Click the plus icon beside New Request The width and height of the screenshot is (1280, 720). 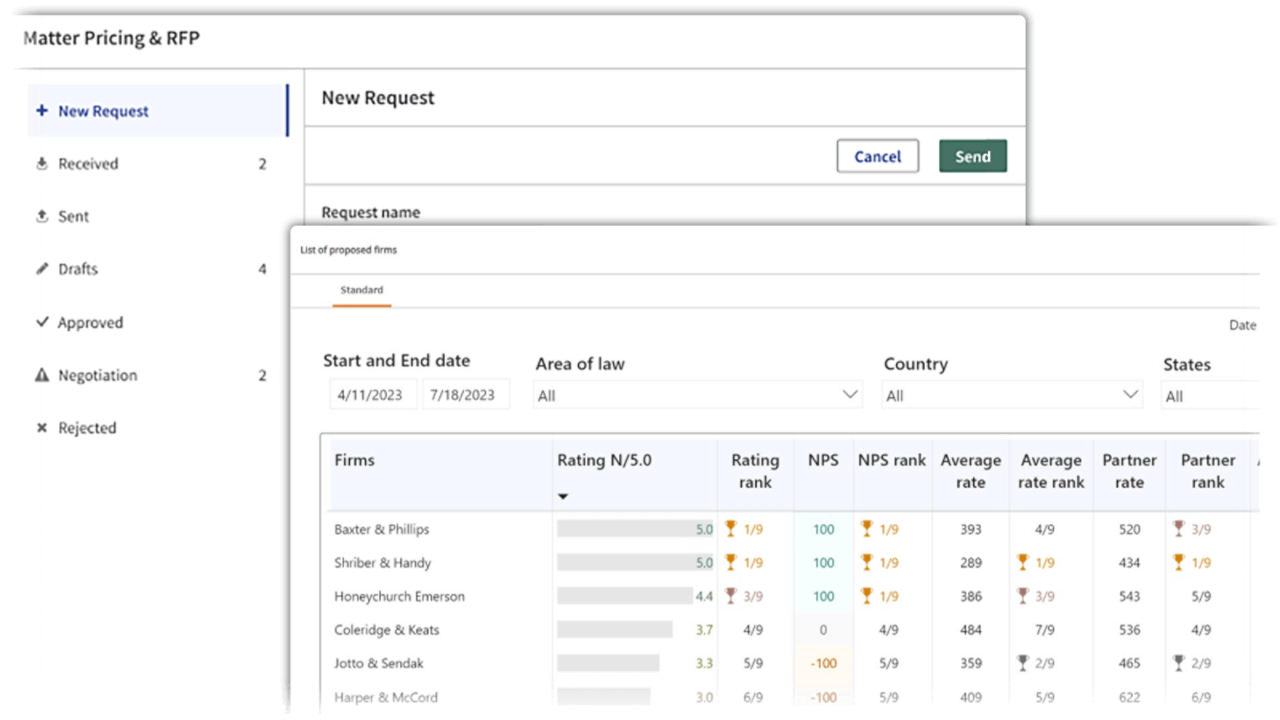point(42,111)
